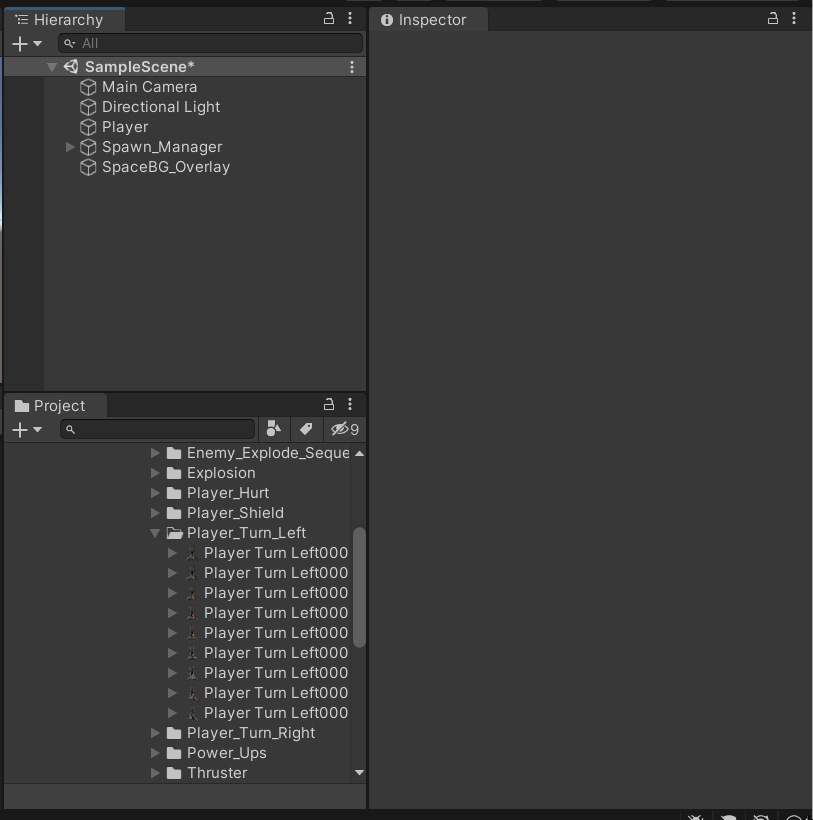Image resolution: width=813 pixels, height=820 pixels.
Task: Click the SpaceBG_Overlay cube icon
Action: pyautogui.click(x=88, y=167)
